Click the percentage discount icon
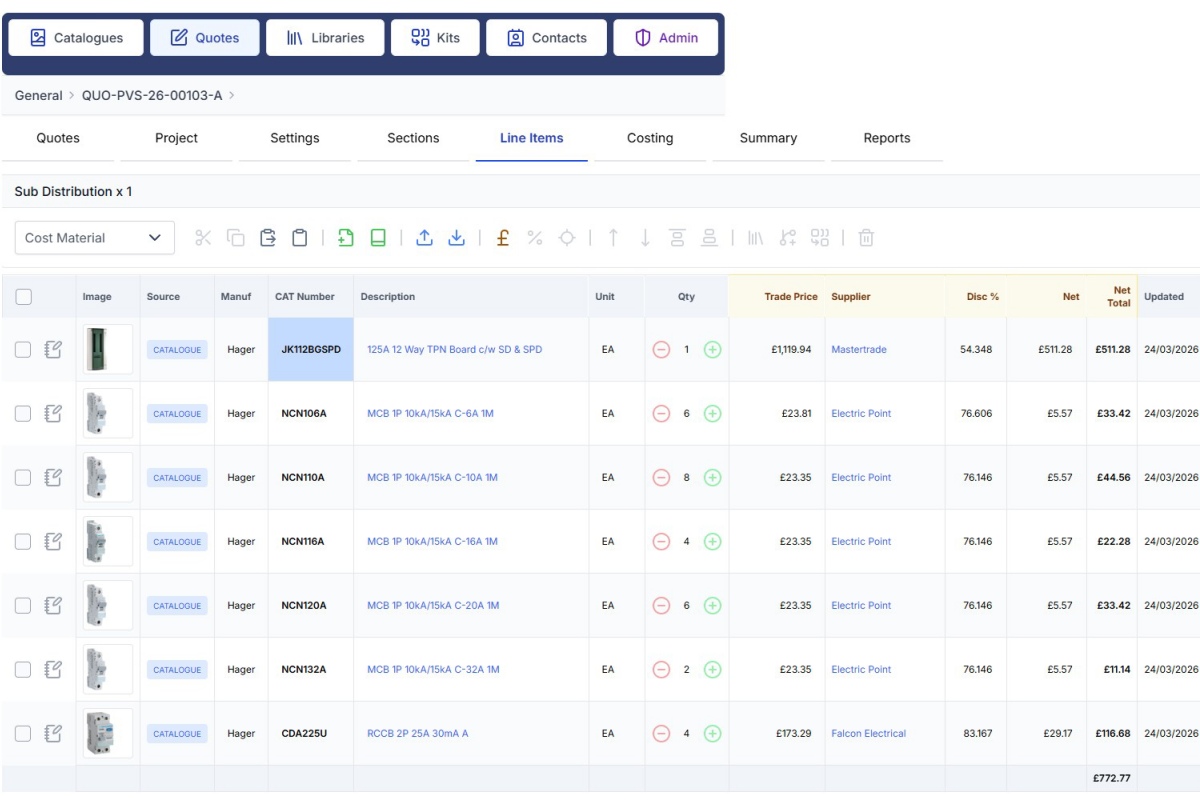Screen dimensions: 1200x800 [x=535, y=238]
